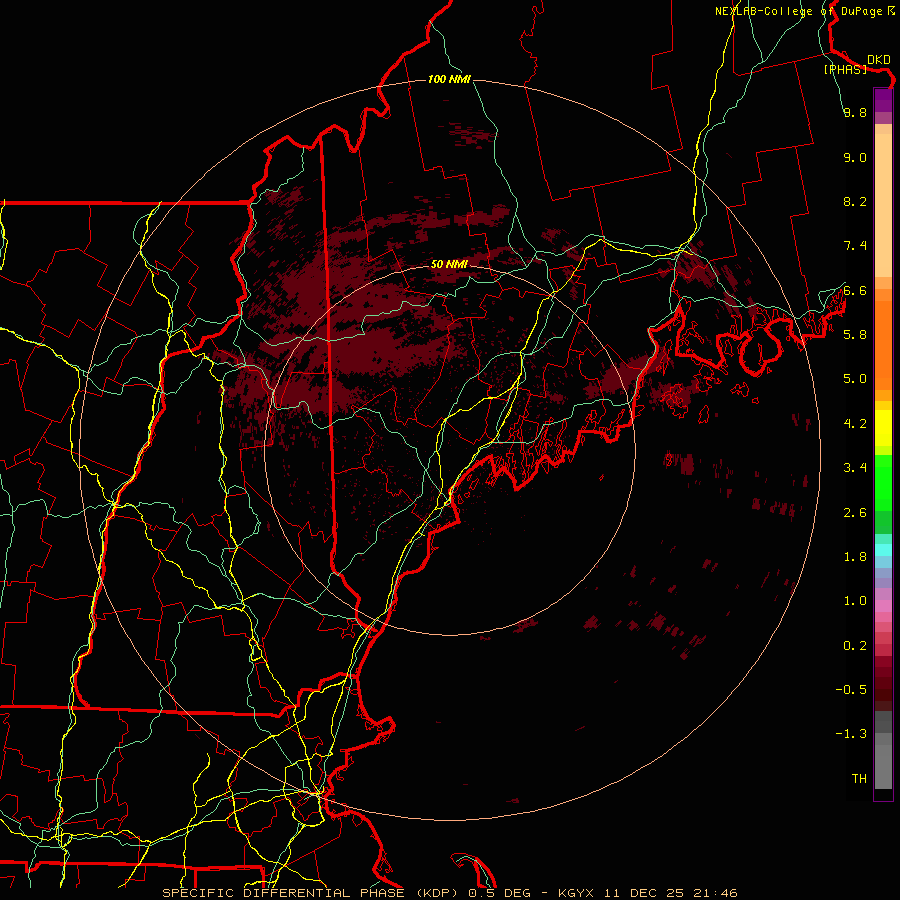The image size is (900, 900).
Task: Click the DKD legend title
Action: tap(879, 60)
